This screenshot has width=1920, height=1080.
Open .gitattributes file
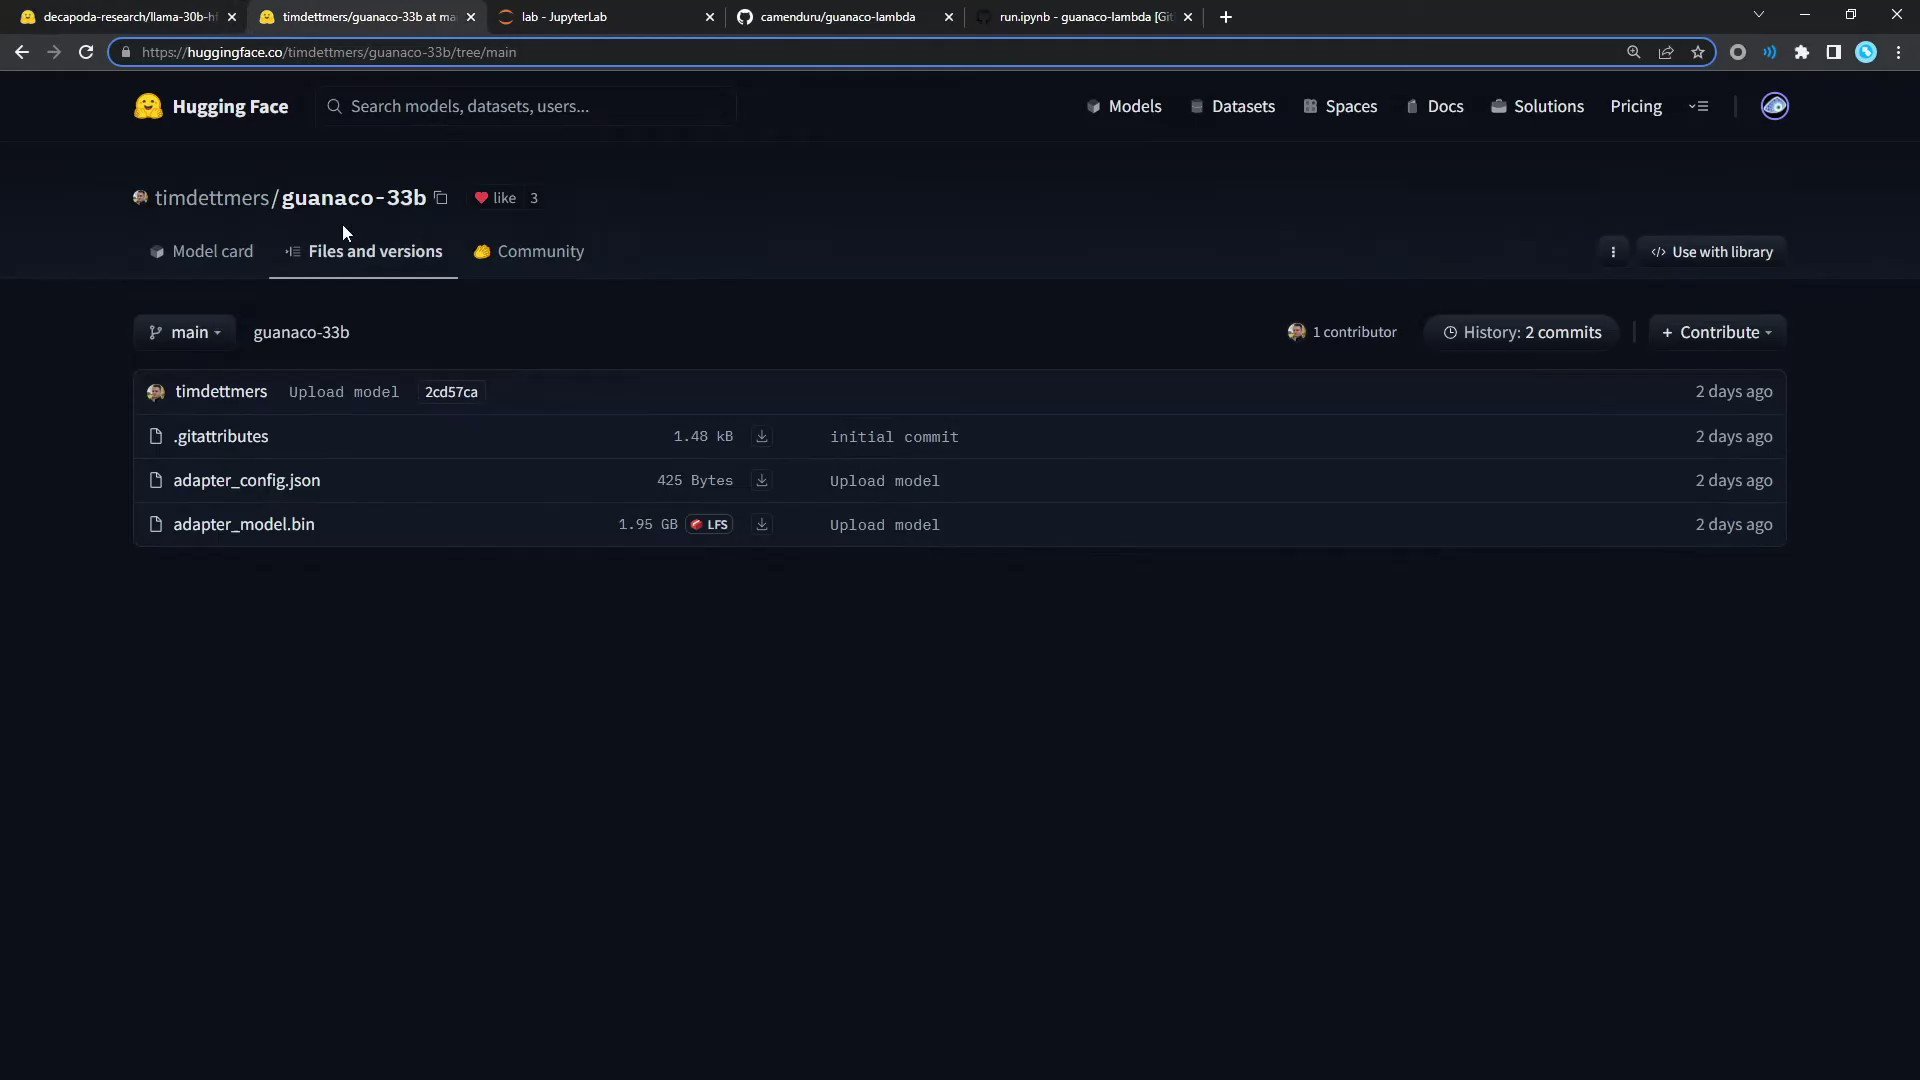click(x=221, y=436)
